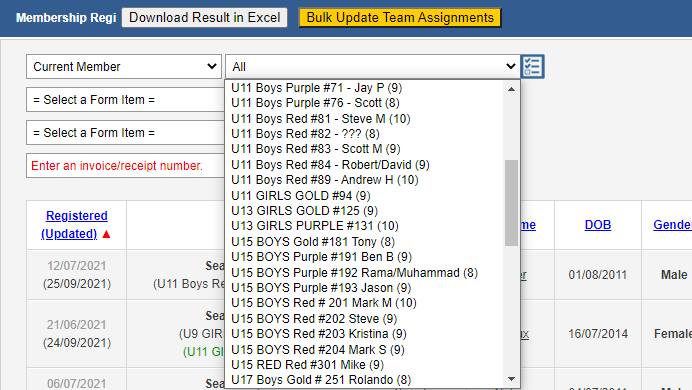Image resolution: width=692 pixels, height=390 pixels.
Task: Collapse the All team filter dropdown
Action: [x=372, y=67]
